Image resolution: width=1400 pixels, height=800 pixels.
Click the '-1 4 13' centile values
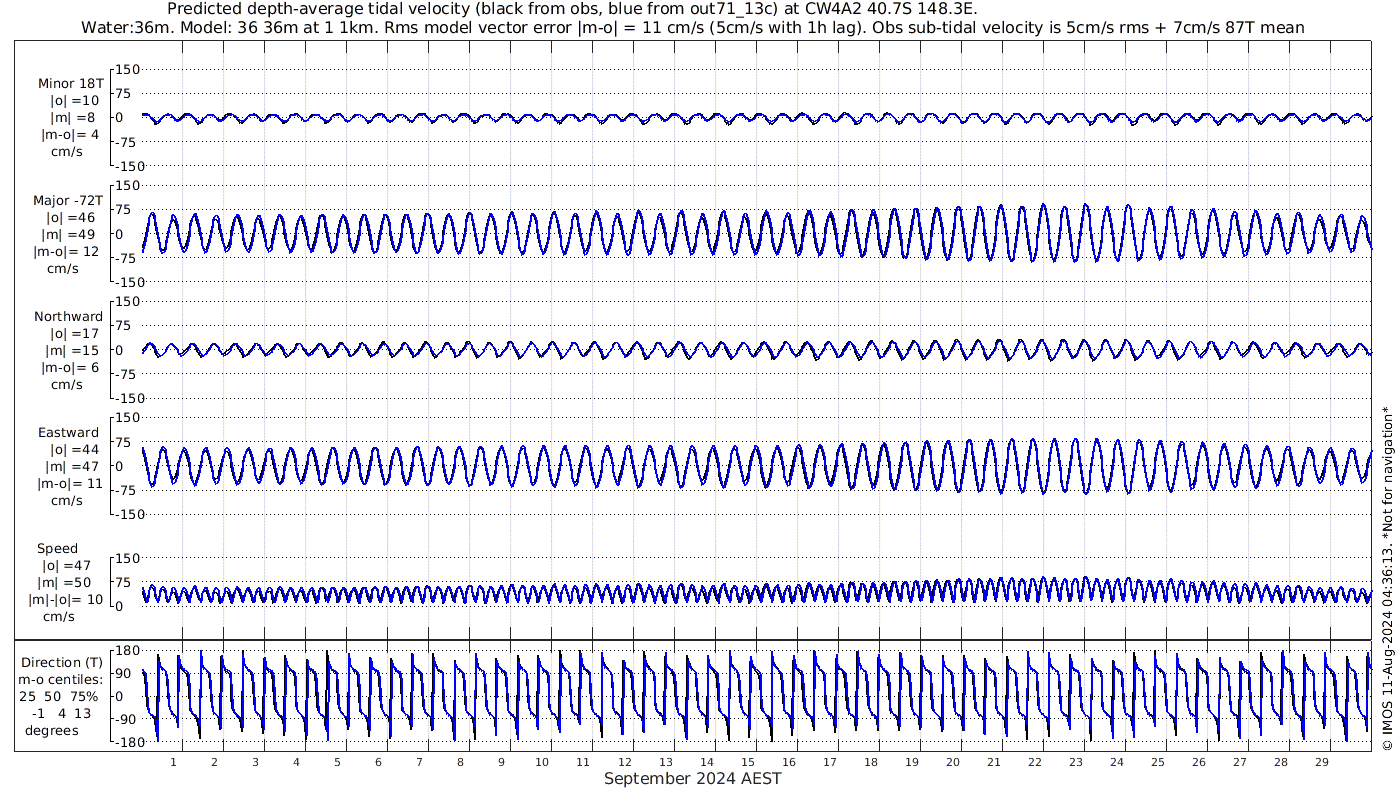60,713
